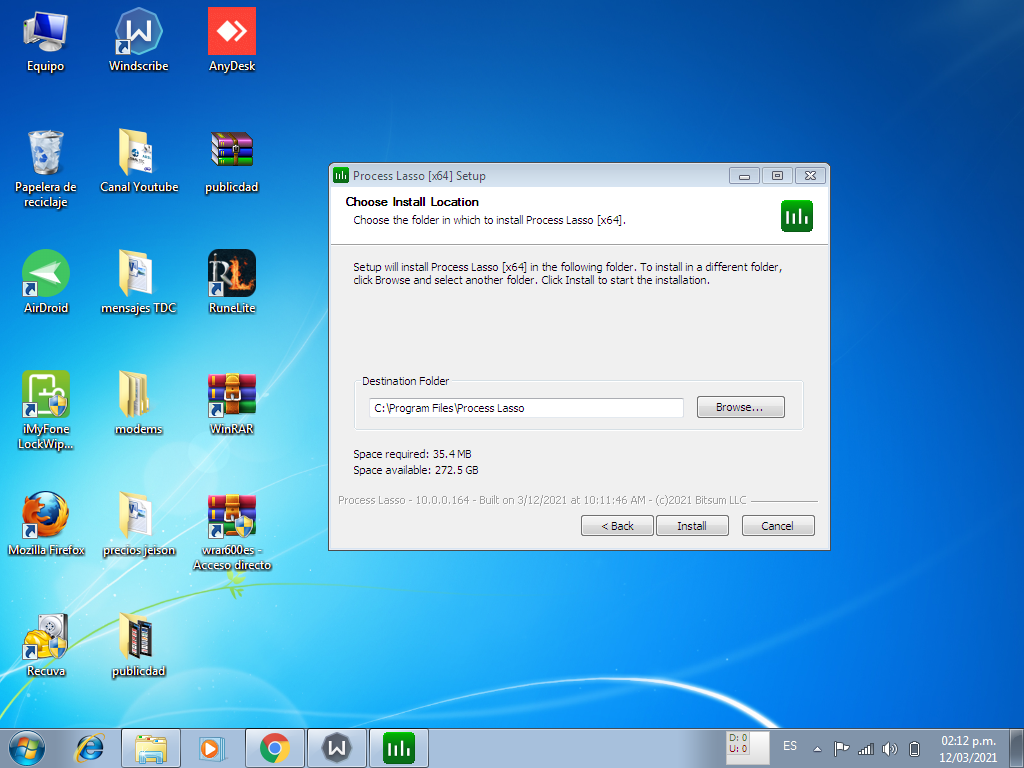The height and width of the screenshot is (768, 1024).
Task: Open Windows Media Player from the taskbar
Action: 211,748
